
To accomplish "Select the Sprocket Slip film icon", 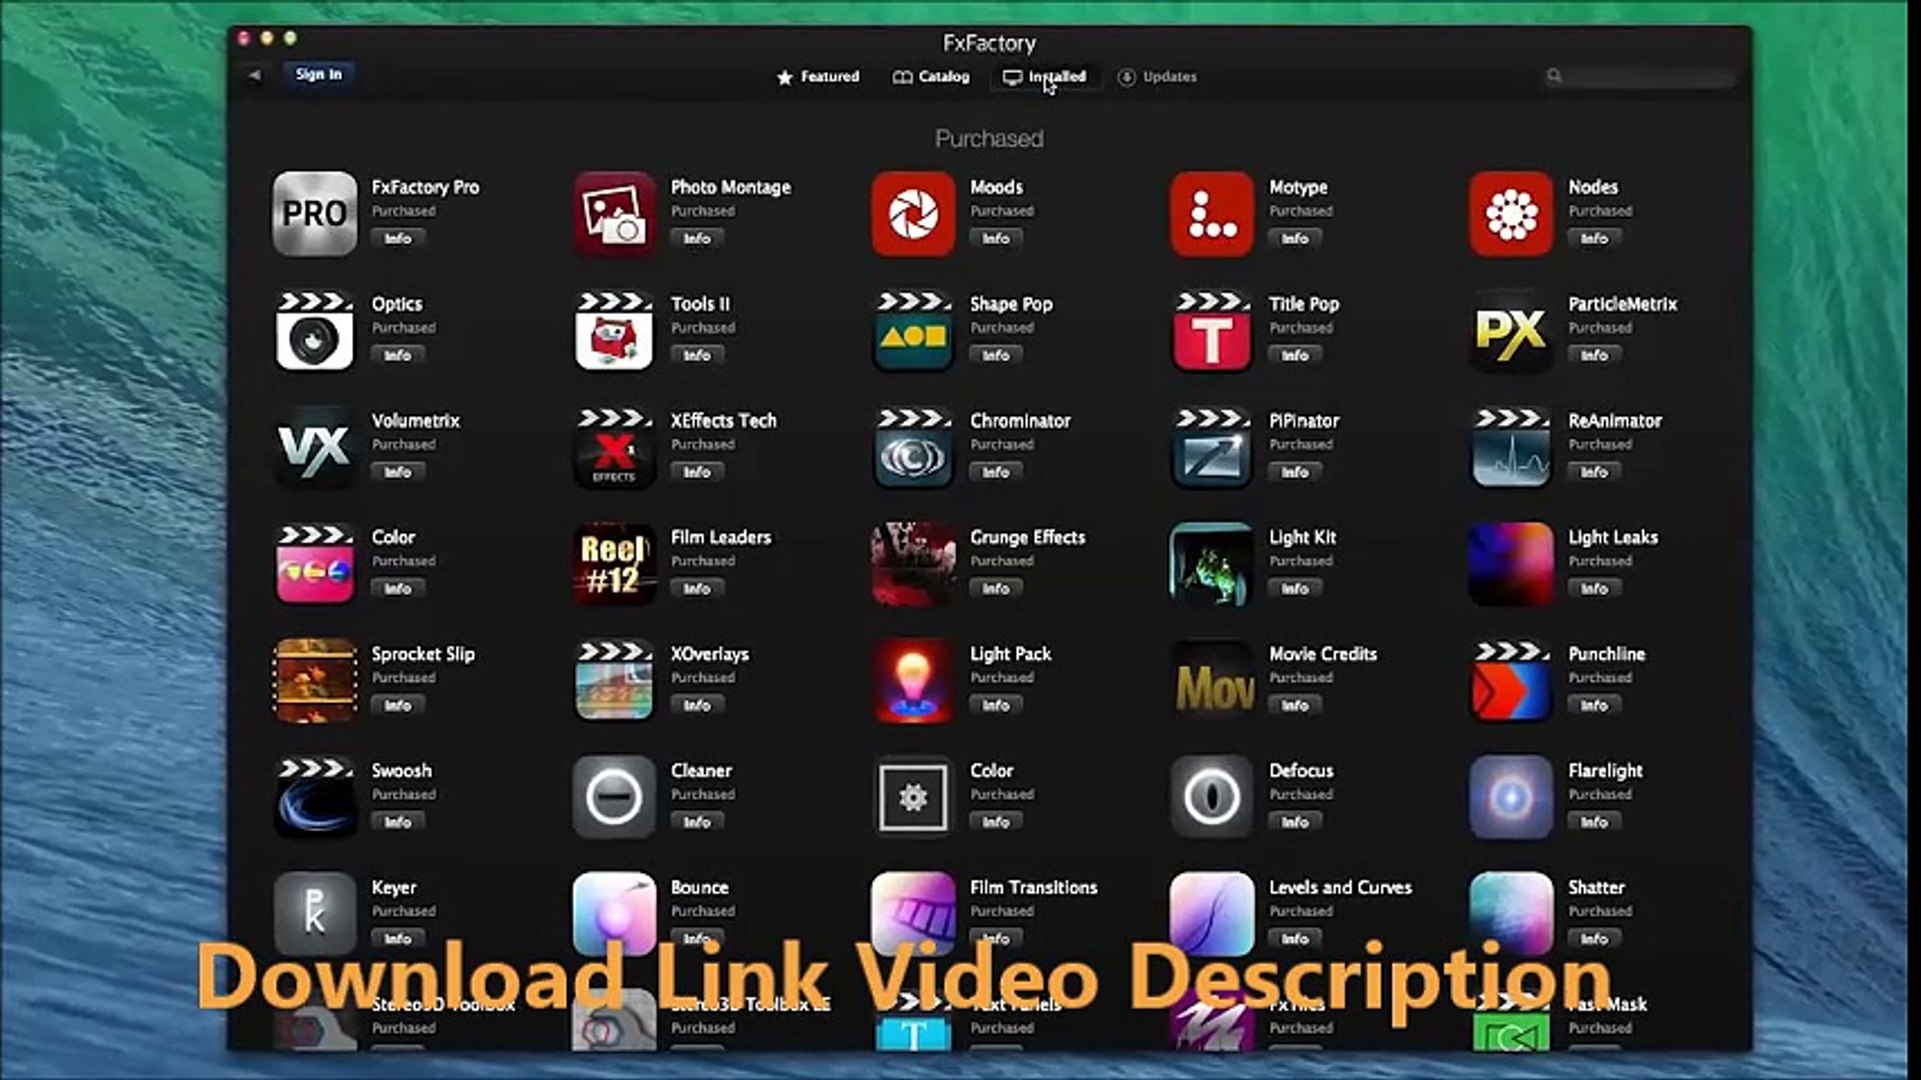I will 314,680.
